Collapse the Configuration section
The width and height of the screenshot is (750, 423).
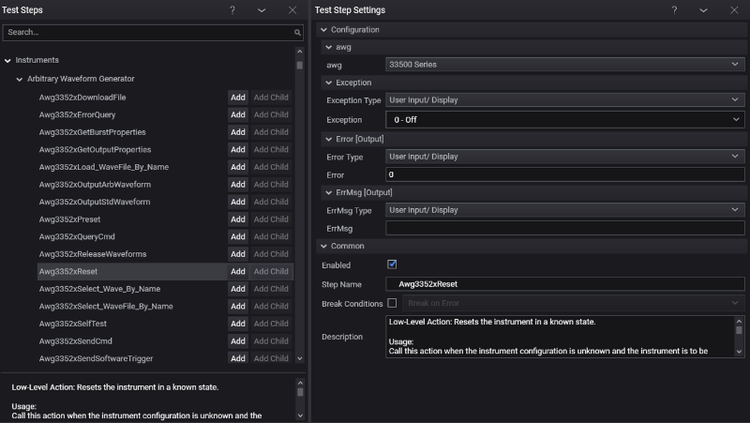(322, 30)
